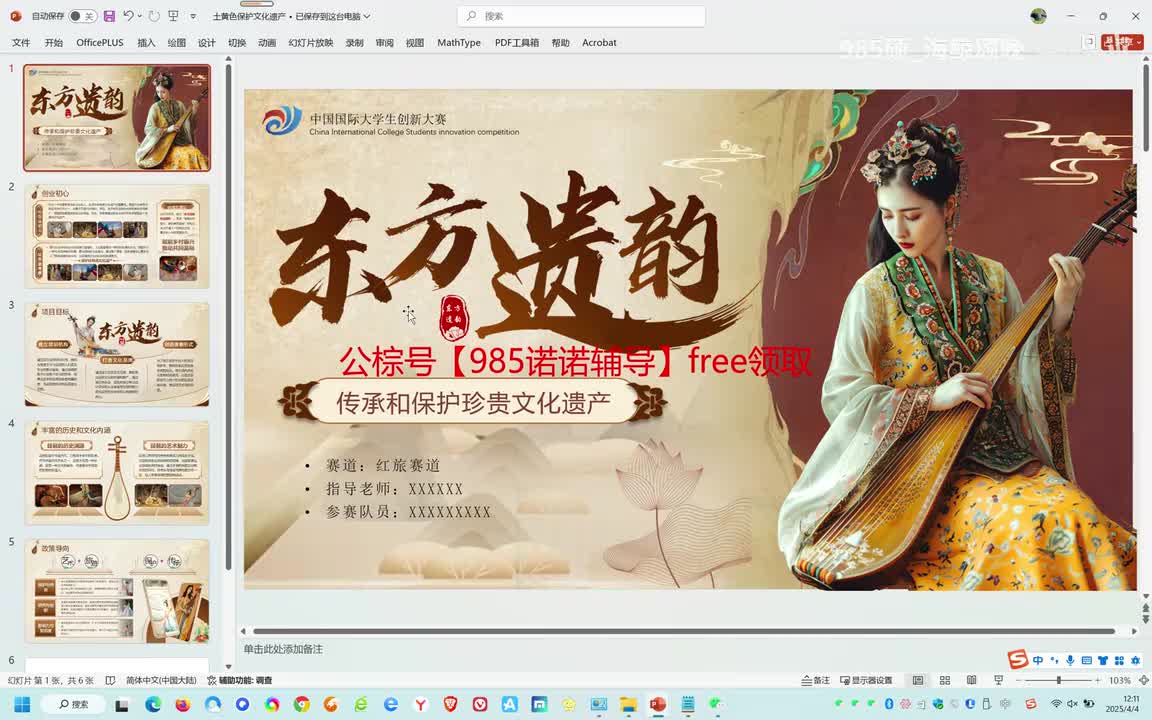Open Microsoft Edge from the taskbar

point(153,704)
